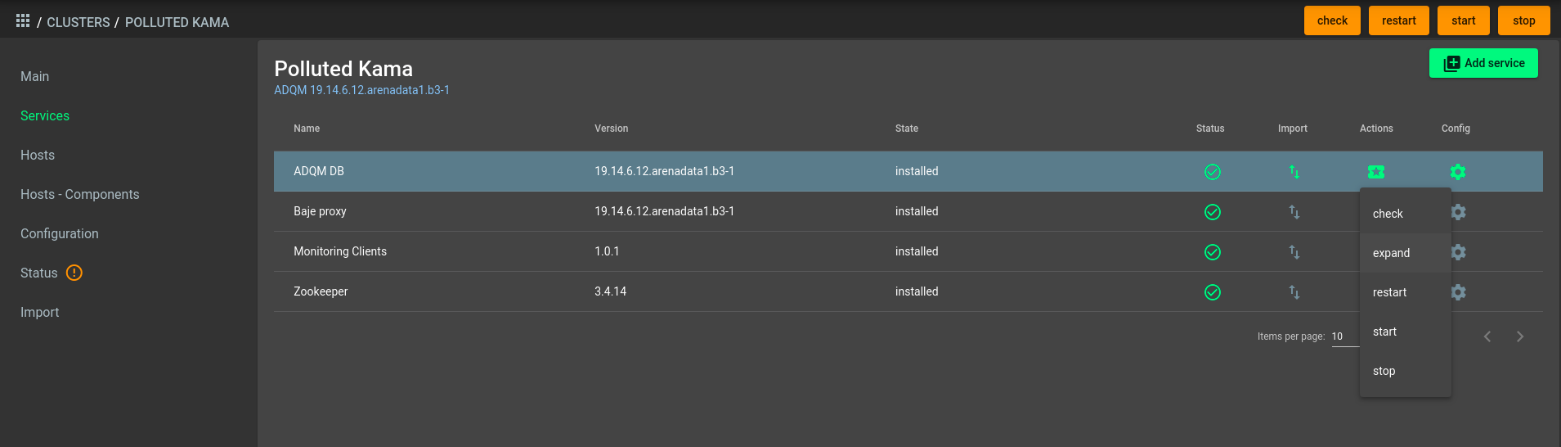Open the apps grid icon in breadcrumb
This screenshot has height=447, width=1561.
[x=23, y=20]
